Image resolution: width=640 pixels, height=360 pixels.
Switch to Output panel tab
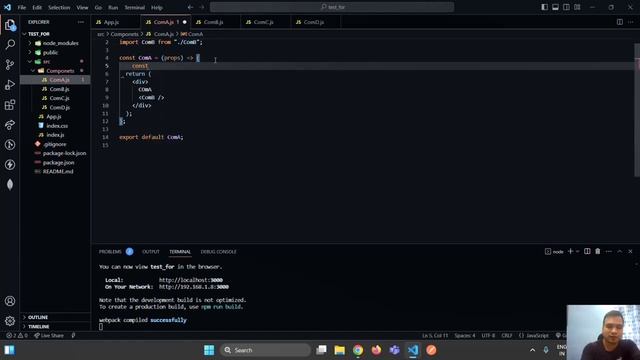tap(151, 252)
